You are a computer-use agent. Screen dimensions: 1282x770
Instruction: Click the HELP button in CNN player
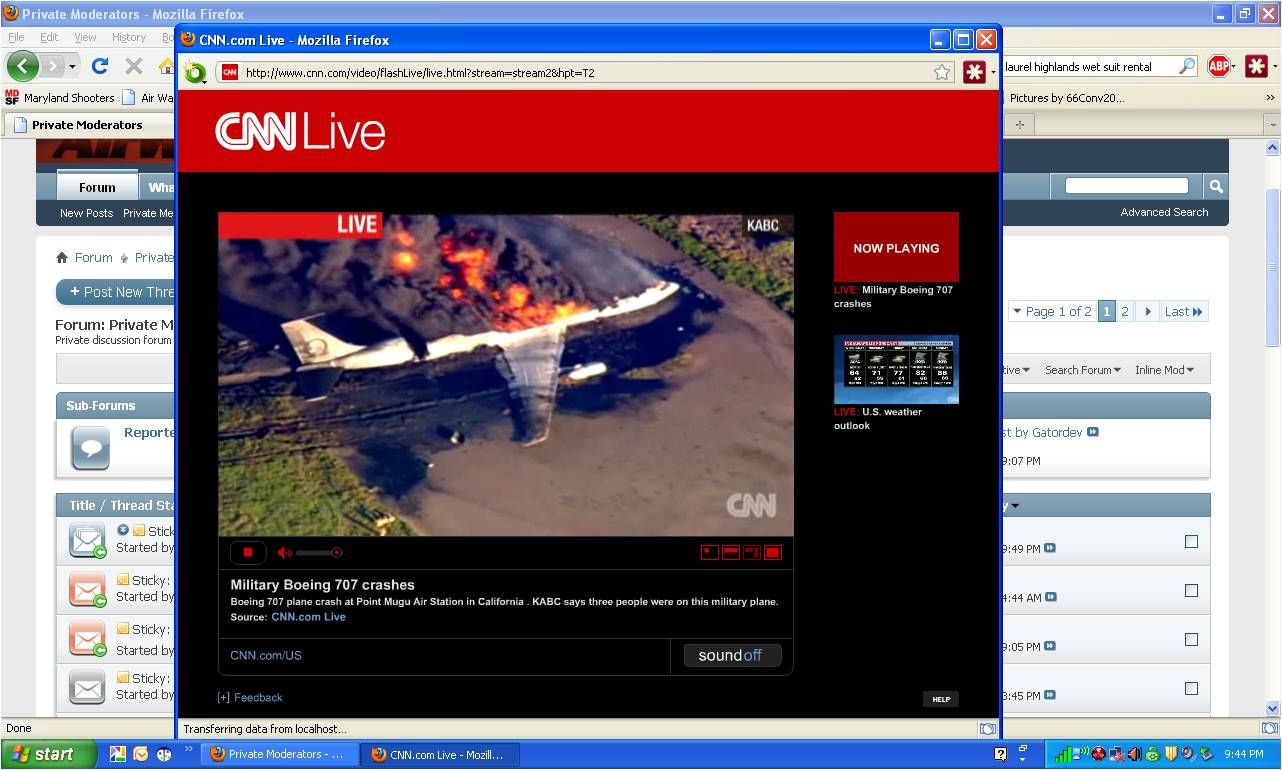941,699
